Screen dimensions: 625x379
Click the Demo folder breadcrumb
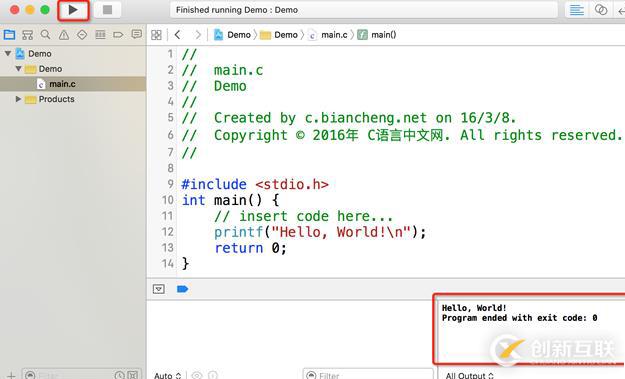279,35
